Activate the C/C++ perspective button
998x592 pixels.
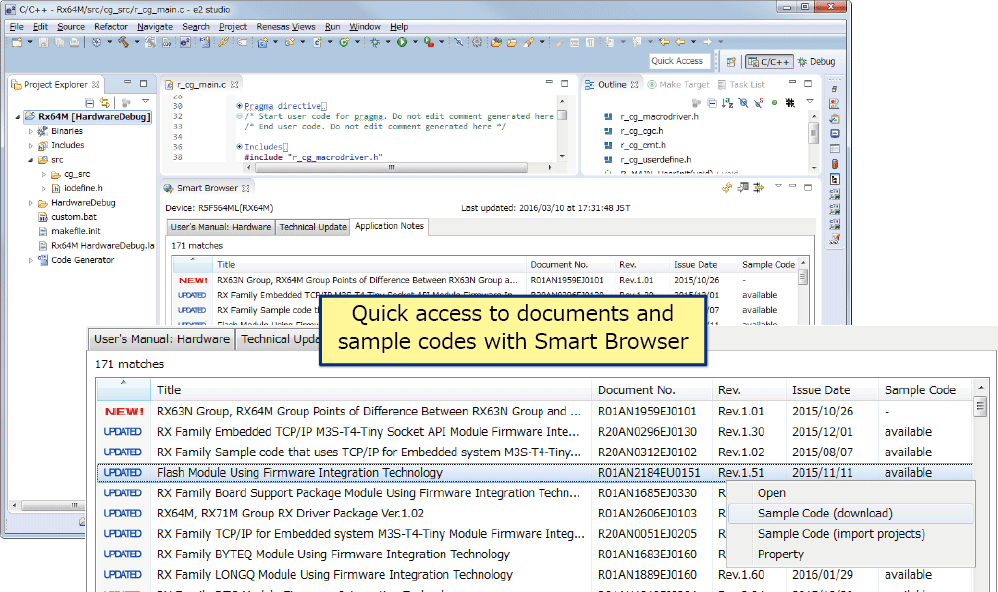pos(769,62)
